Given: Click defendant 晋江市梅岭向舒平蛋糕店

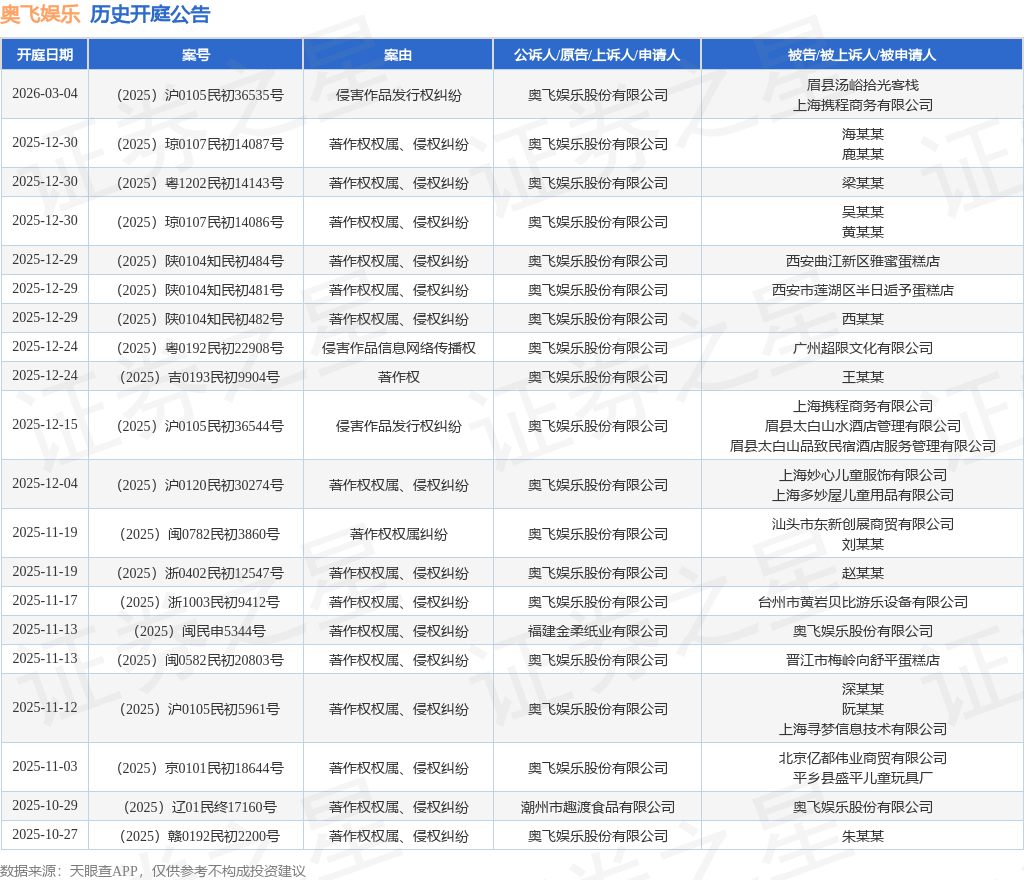Looking at the screenshot, I should point(862,661).
